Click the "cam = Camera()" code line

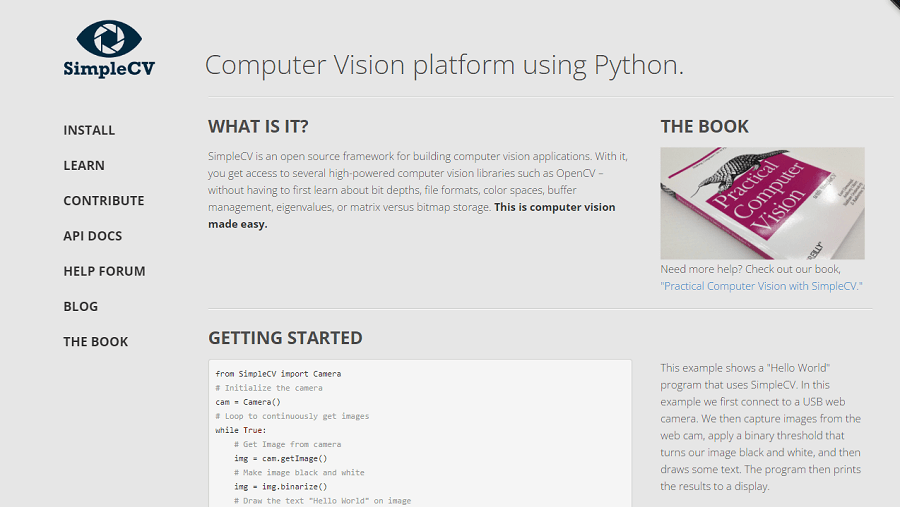[248, 402]
